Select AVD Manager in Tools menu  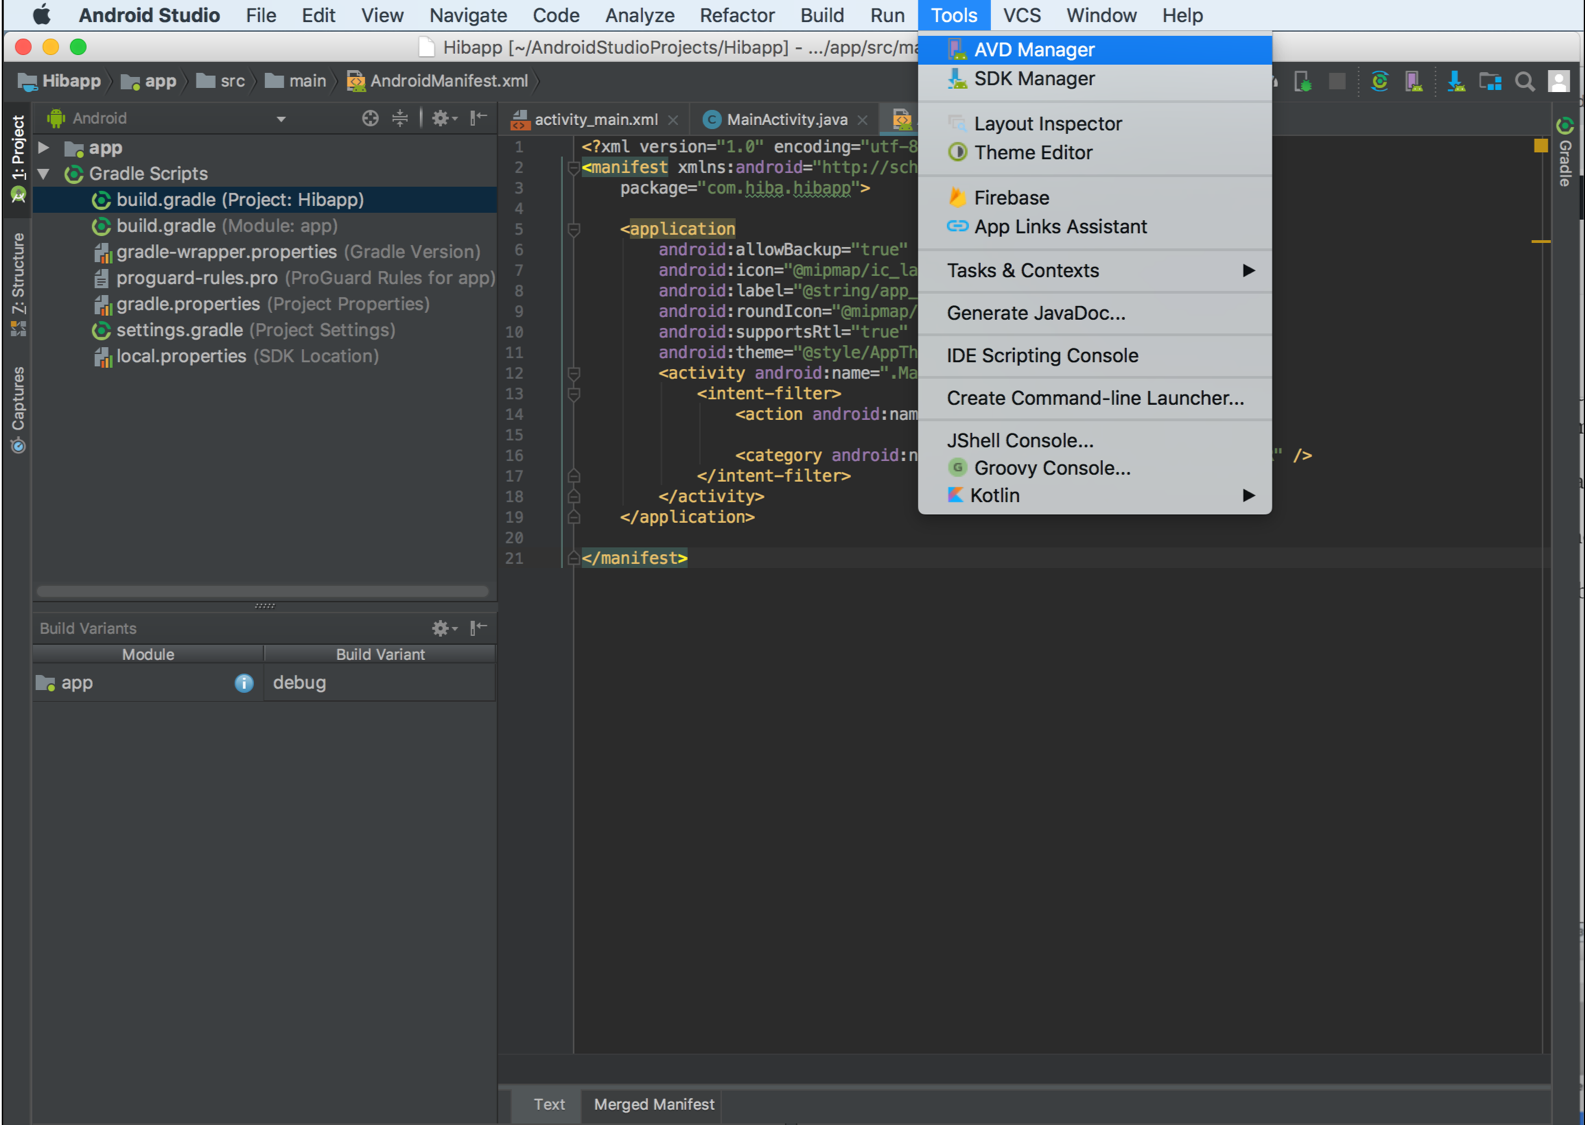1095,50
